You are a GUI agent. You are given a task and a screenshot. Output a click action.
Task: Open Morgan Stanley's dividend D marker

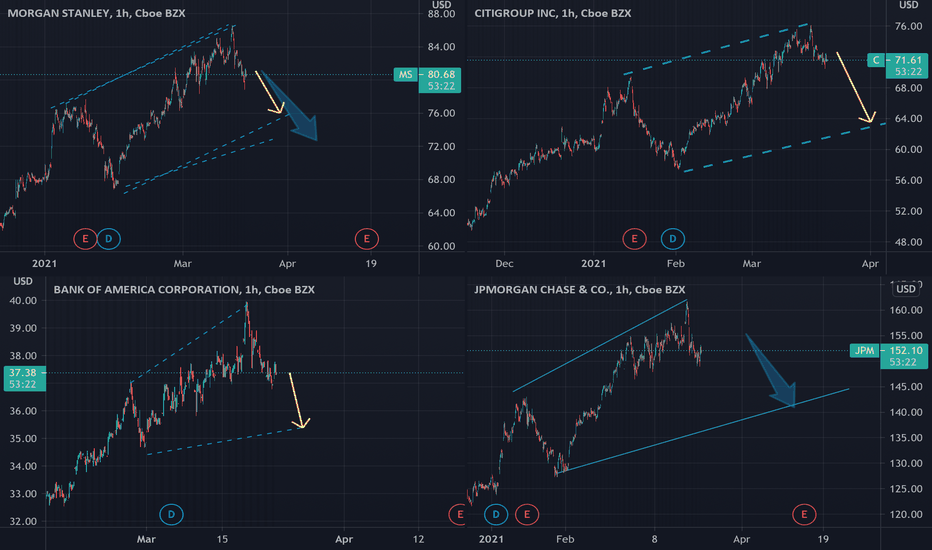[108, 239]
